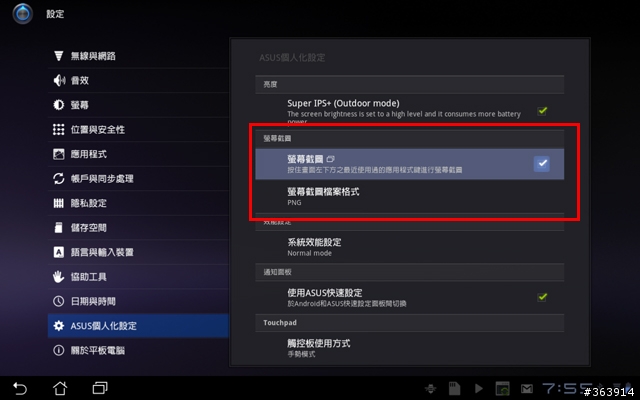Image resolution: width=640 pixels, height=400 pixels.
Task: Click the small icon next to 螢幕截圖 title
Action: 331,159
